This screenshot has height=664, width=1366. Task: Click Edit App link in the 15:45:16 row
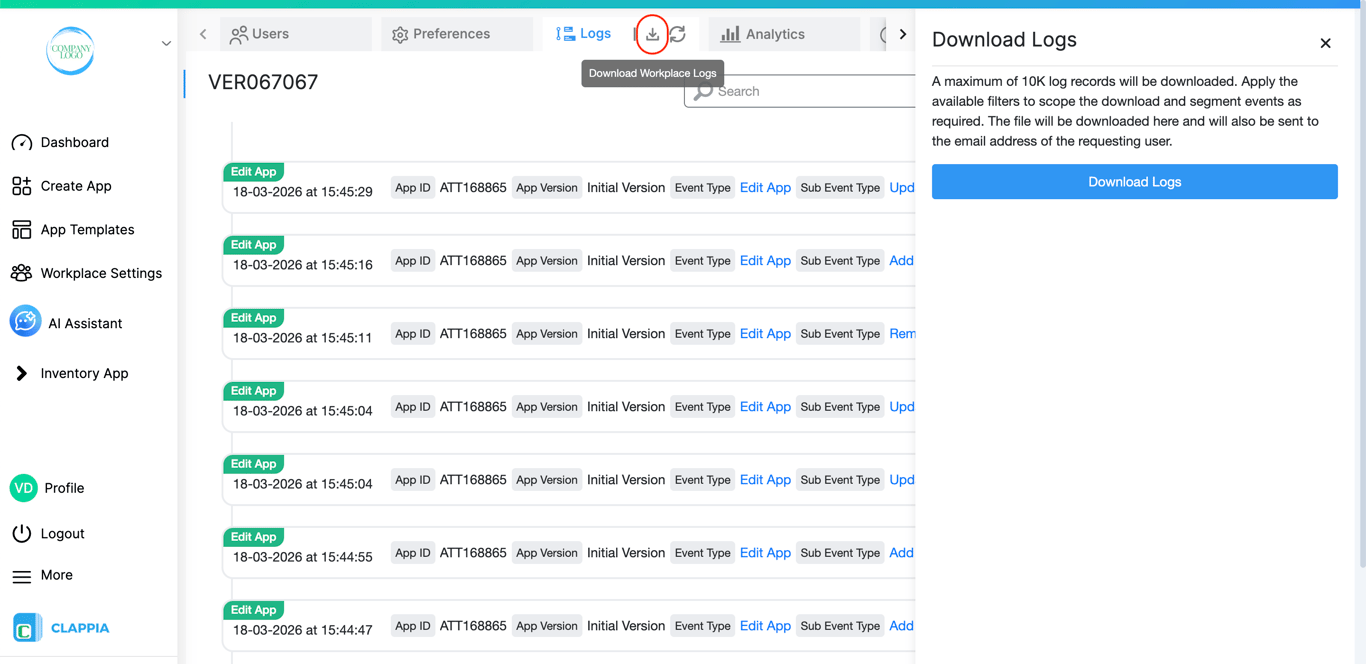[x=765, y=261]
